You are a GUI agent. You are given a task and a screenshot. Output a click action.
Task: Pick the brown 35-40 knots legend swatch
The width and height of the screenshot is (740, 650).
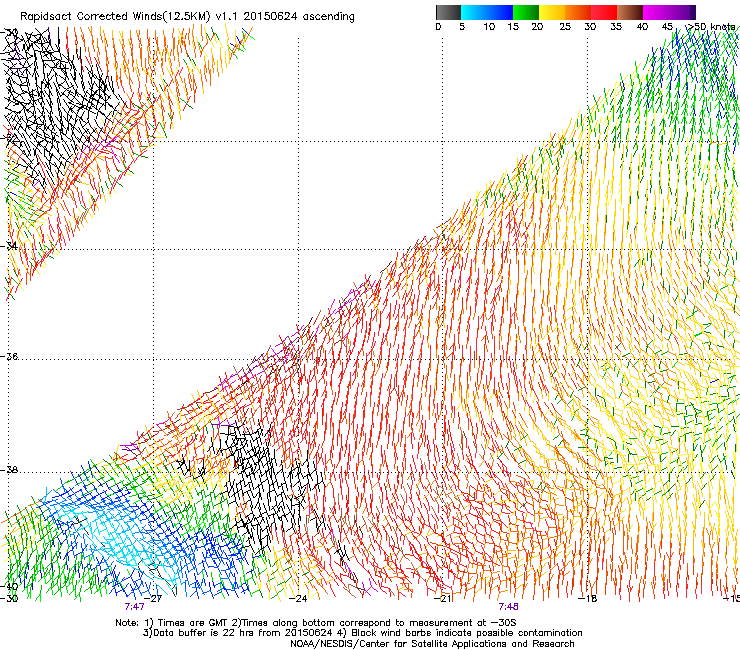pyautogui.click(x=630, y=12)
